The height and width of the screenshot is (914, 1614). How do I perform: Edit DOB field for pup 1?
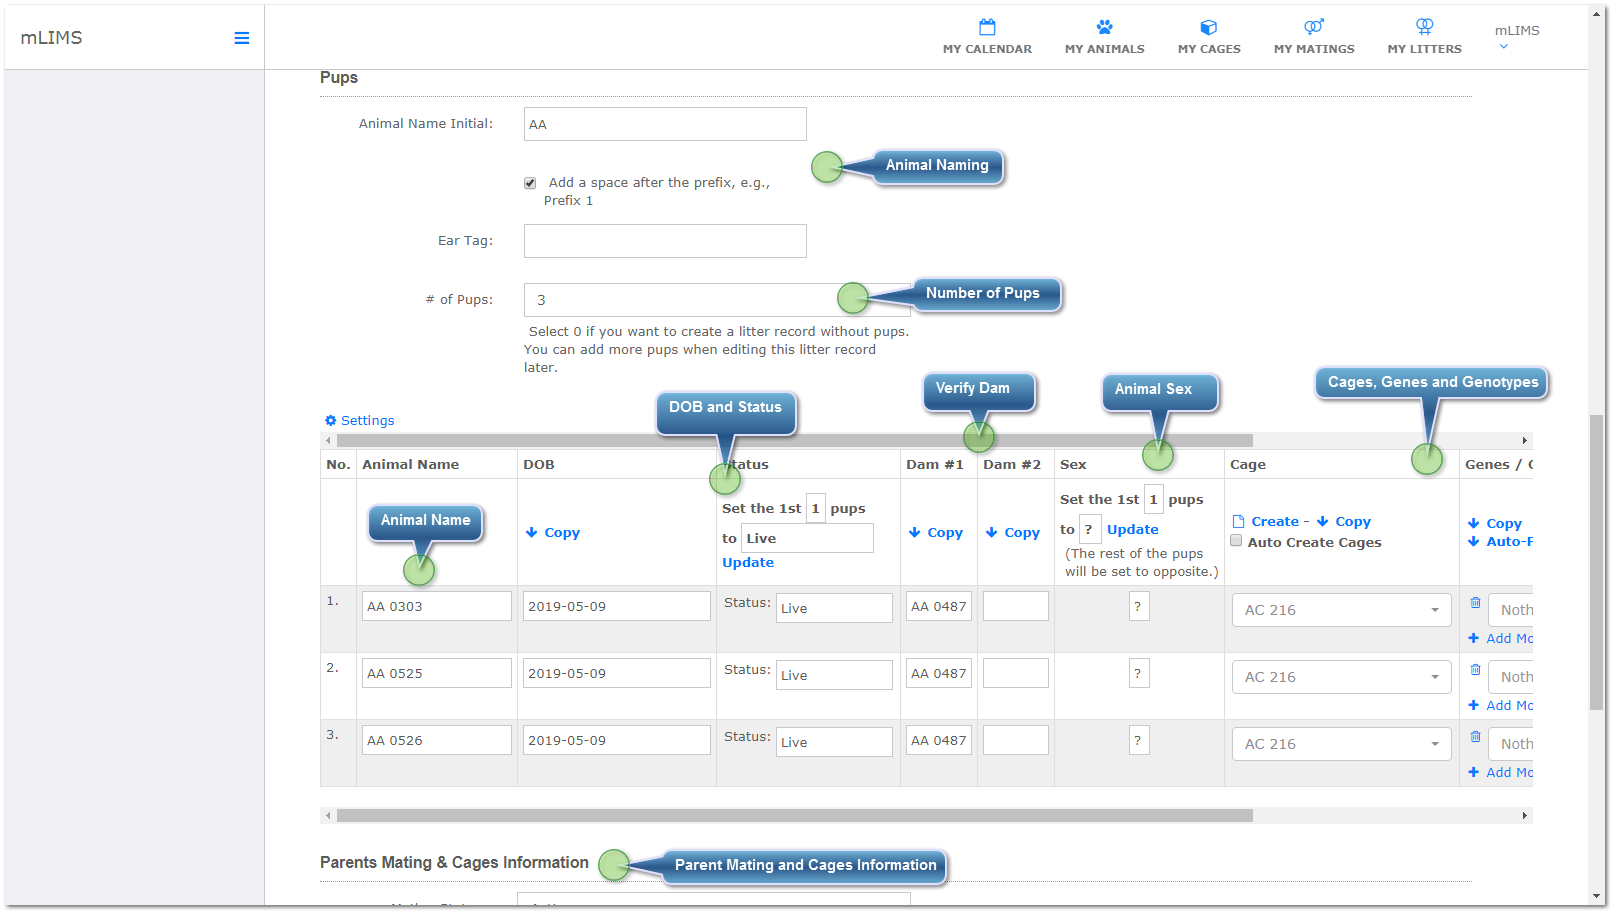617,606
